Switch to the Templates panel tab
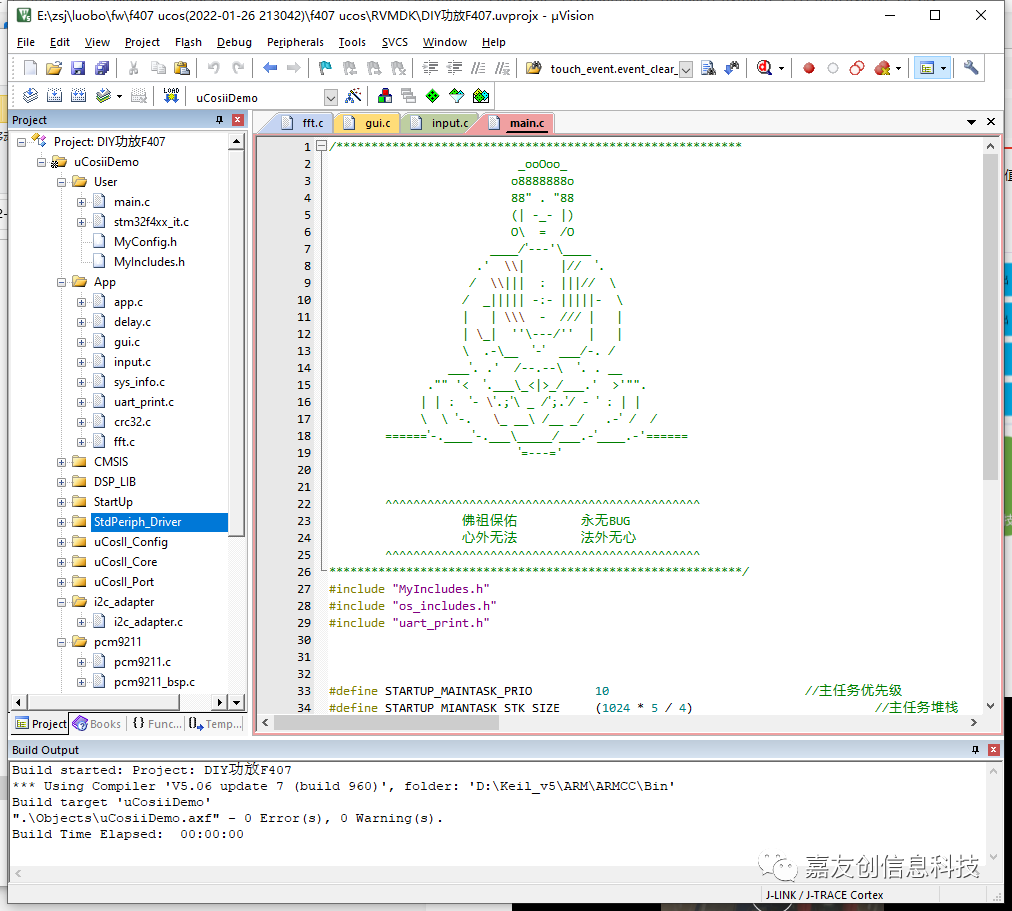Viewport: 1012px width, 911px height. (x=215, y=724)
